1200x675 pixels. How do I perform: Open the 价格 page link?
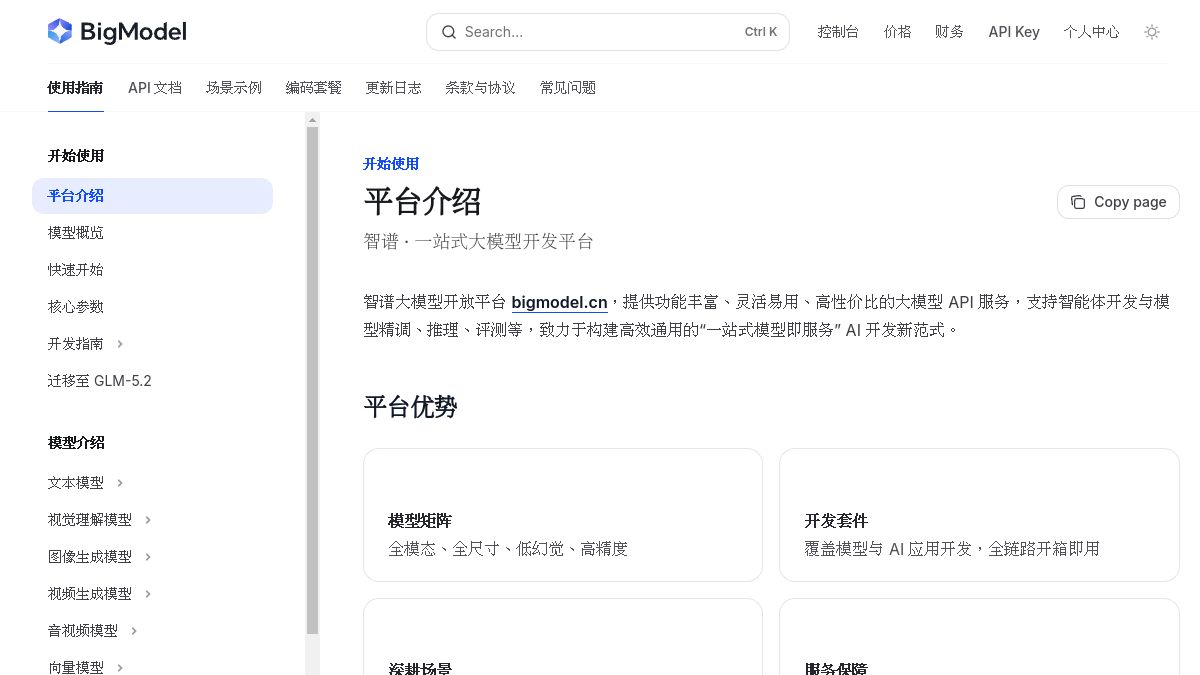point(898,32)
